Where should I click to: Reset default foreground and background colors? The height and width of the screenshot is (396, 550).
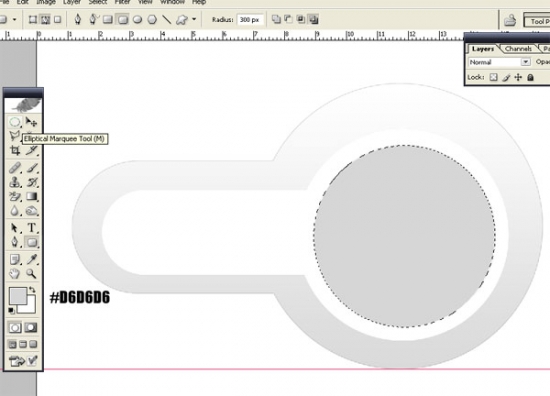click(x=11, y=311)
